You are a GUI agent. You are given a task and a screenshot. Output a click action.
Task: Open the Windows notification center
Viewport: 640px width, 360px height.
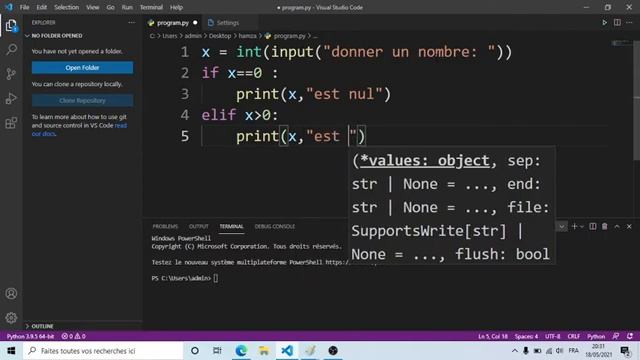(x=625, y=351)
